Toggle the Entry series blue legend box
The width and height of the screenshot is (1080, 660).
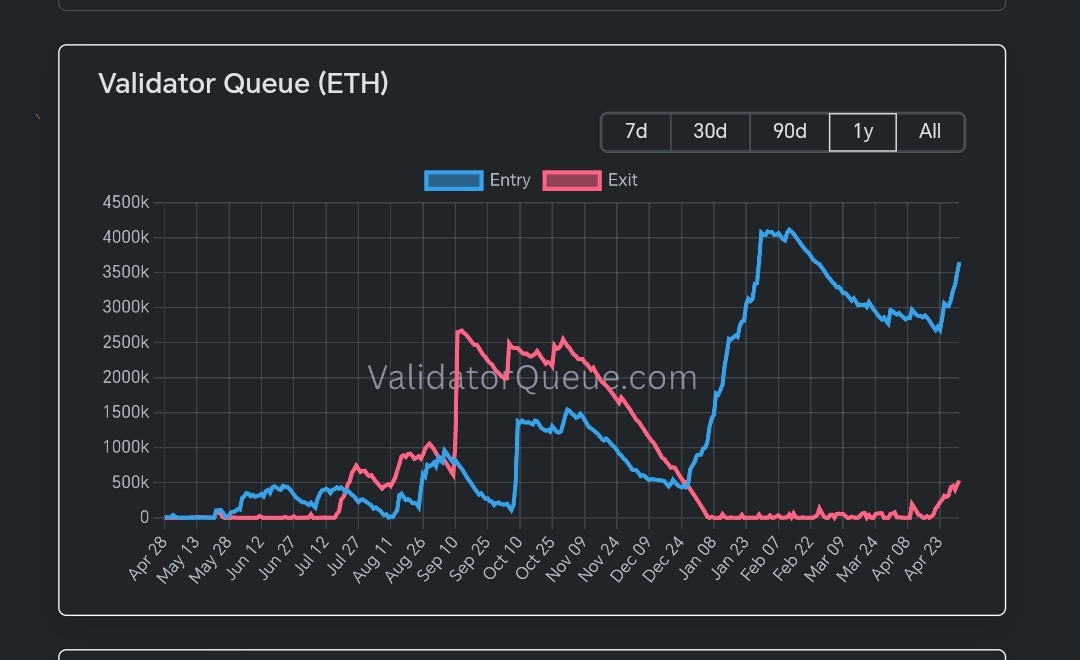(454, 181)
